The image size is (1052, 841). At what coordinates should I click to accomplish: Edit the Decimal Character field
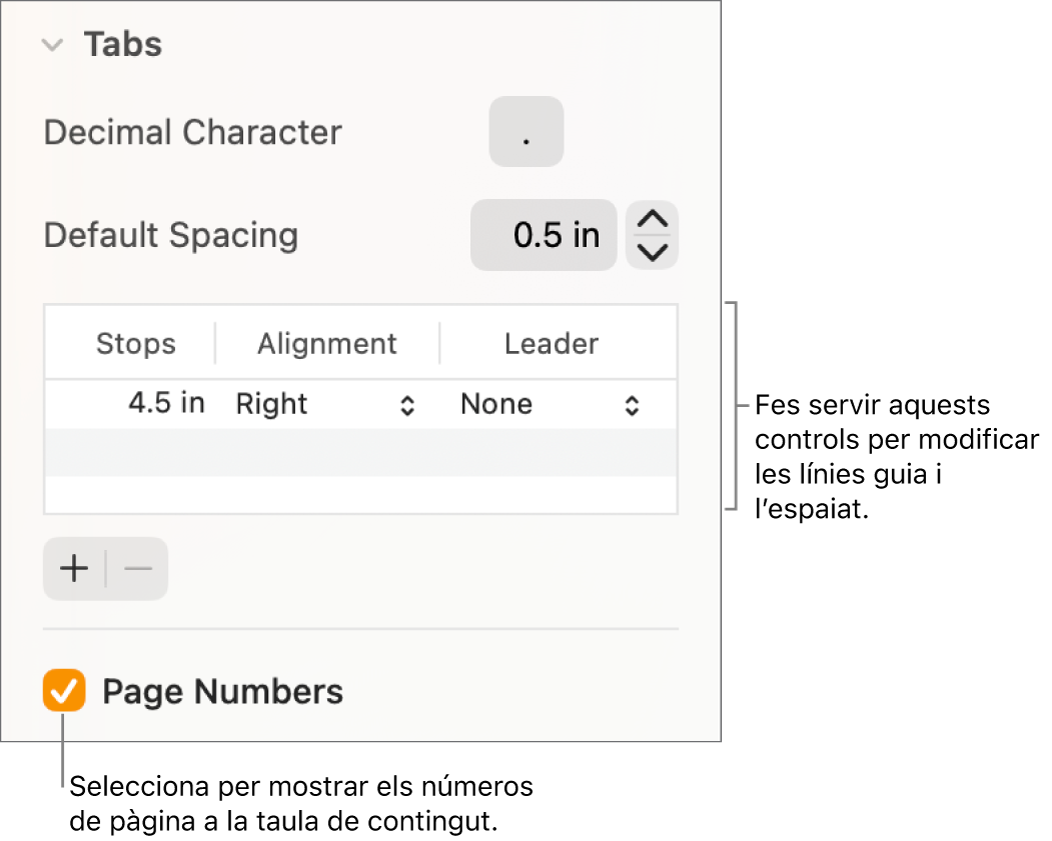[x=526, y=132]
